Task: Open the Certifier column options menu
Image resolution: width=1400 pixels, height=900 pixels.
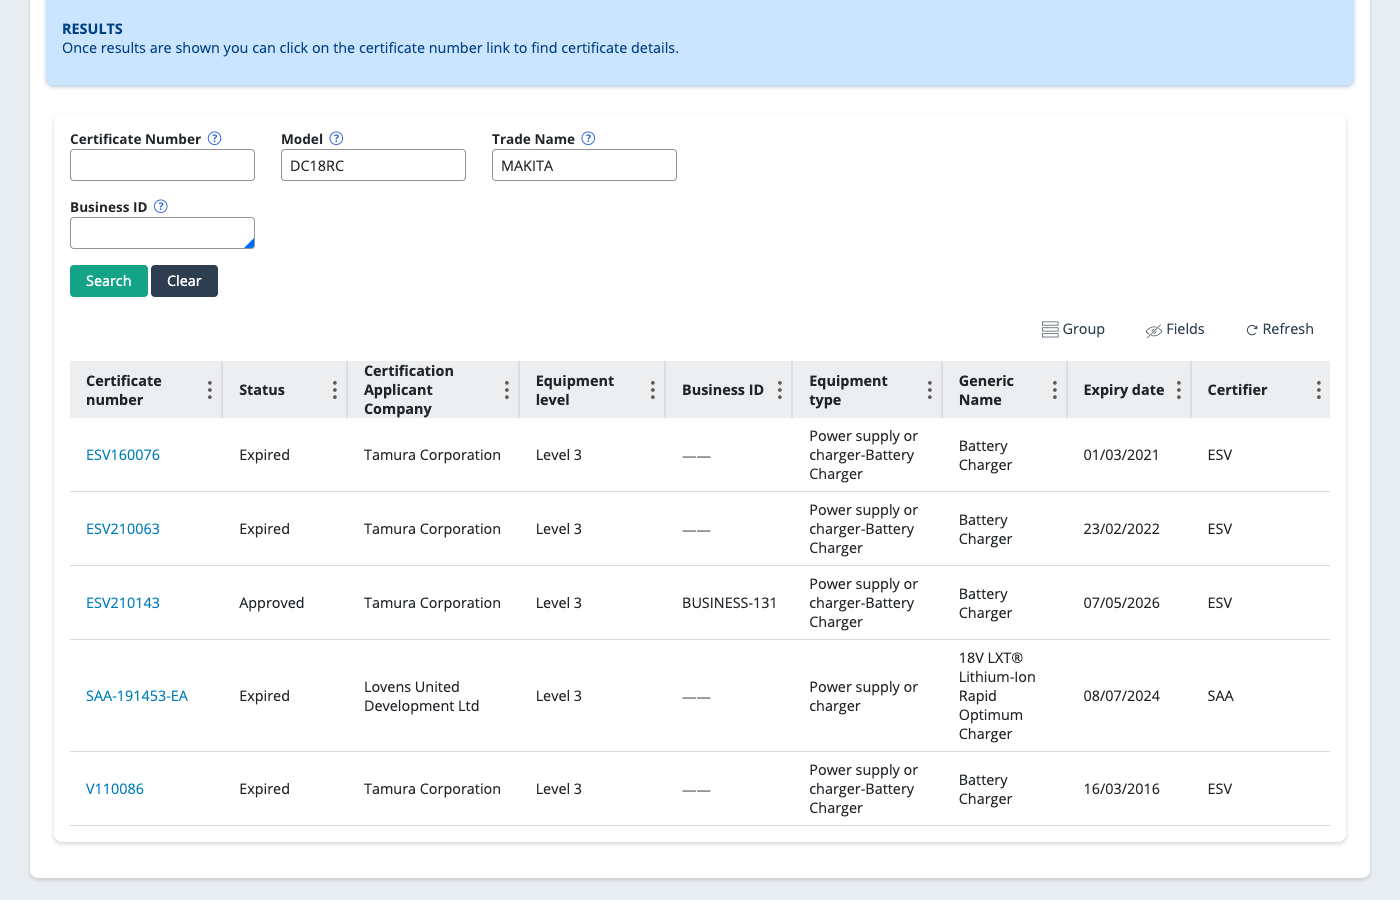Action: pyautogui.click(x=1318, y=389)
